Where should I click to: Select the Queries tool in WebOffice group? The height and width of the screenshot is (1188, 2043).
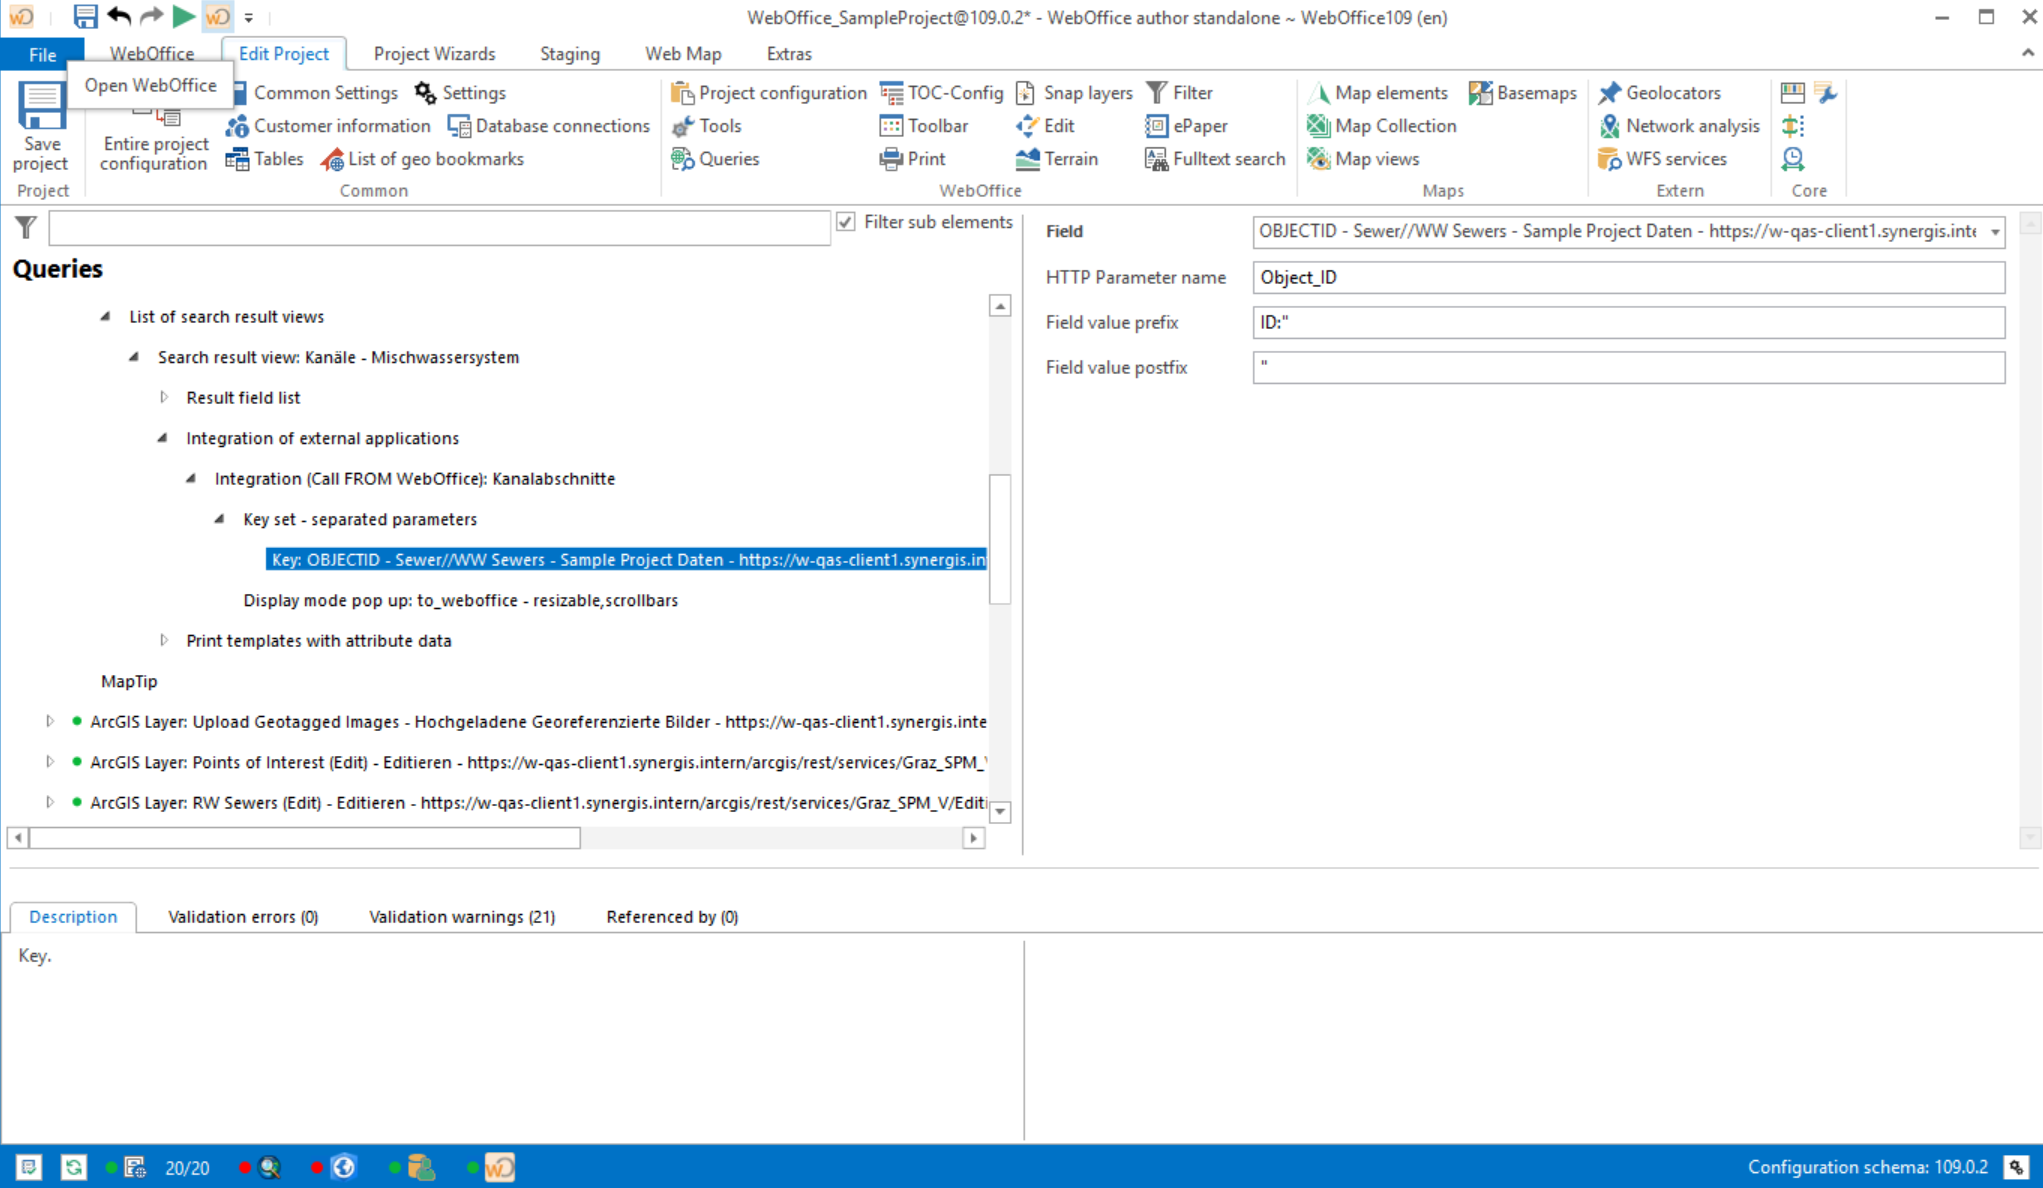coord(716,159)
